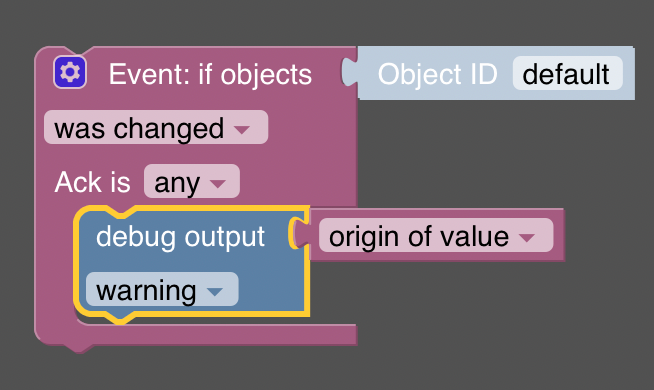Click the small arrow next to "any"
The image size is (654, 390).
pos(218,183)
